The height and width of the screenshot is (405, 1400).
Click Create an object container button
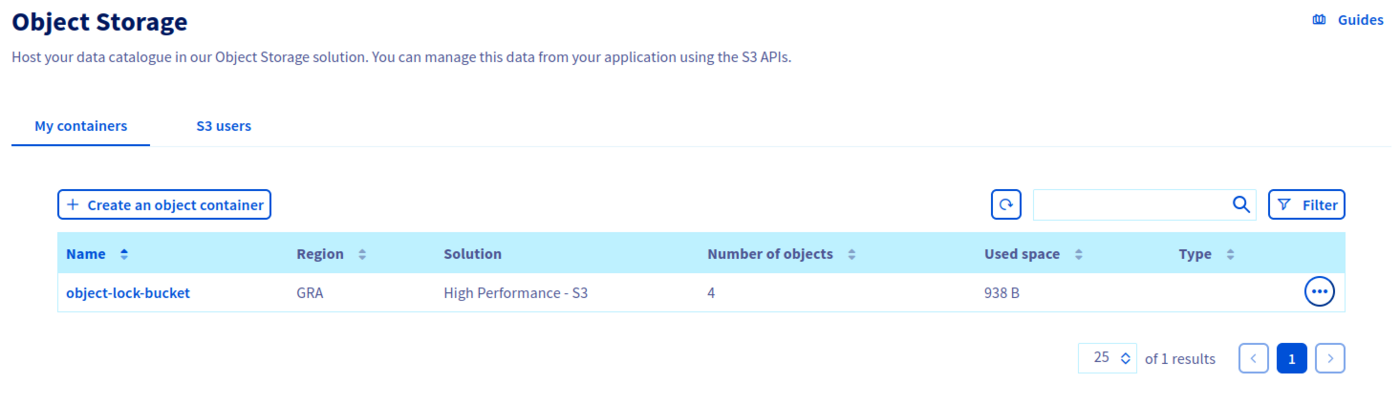(x=165, y=205)
